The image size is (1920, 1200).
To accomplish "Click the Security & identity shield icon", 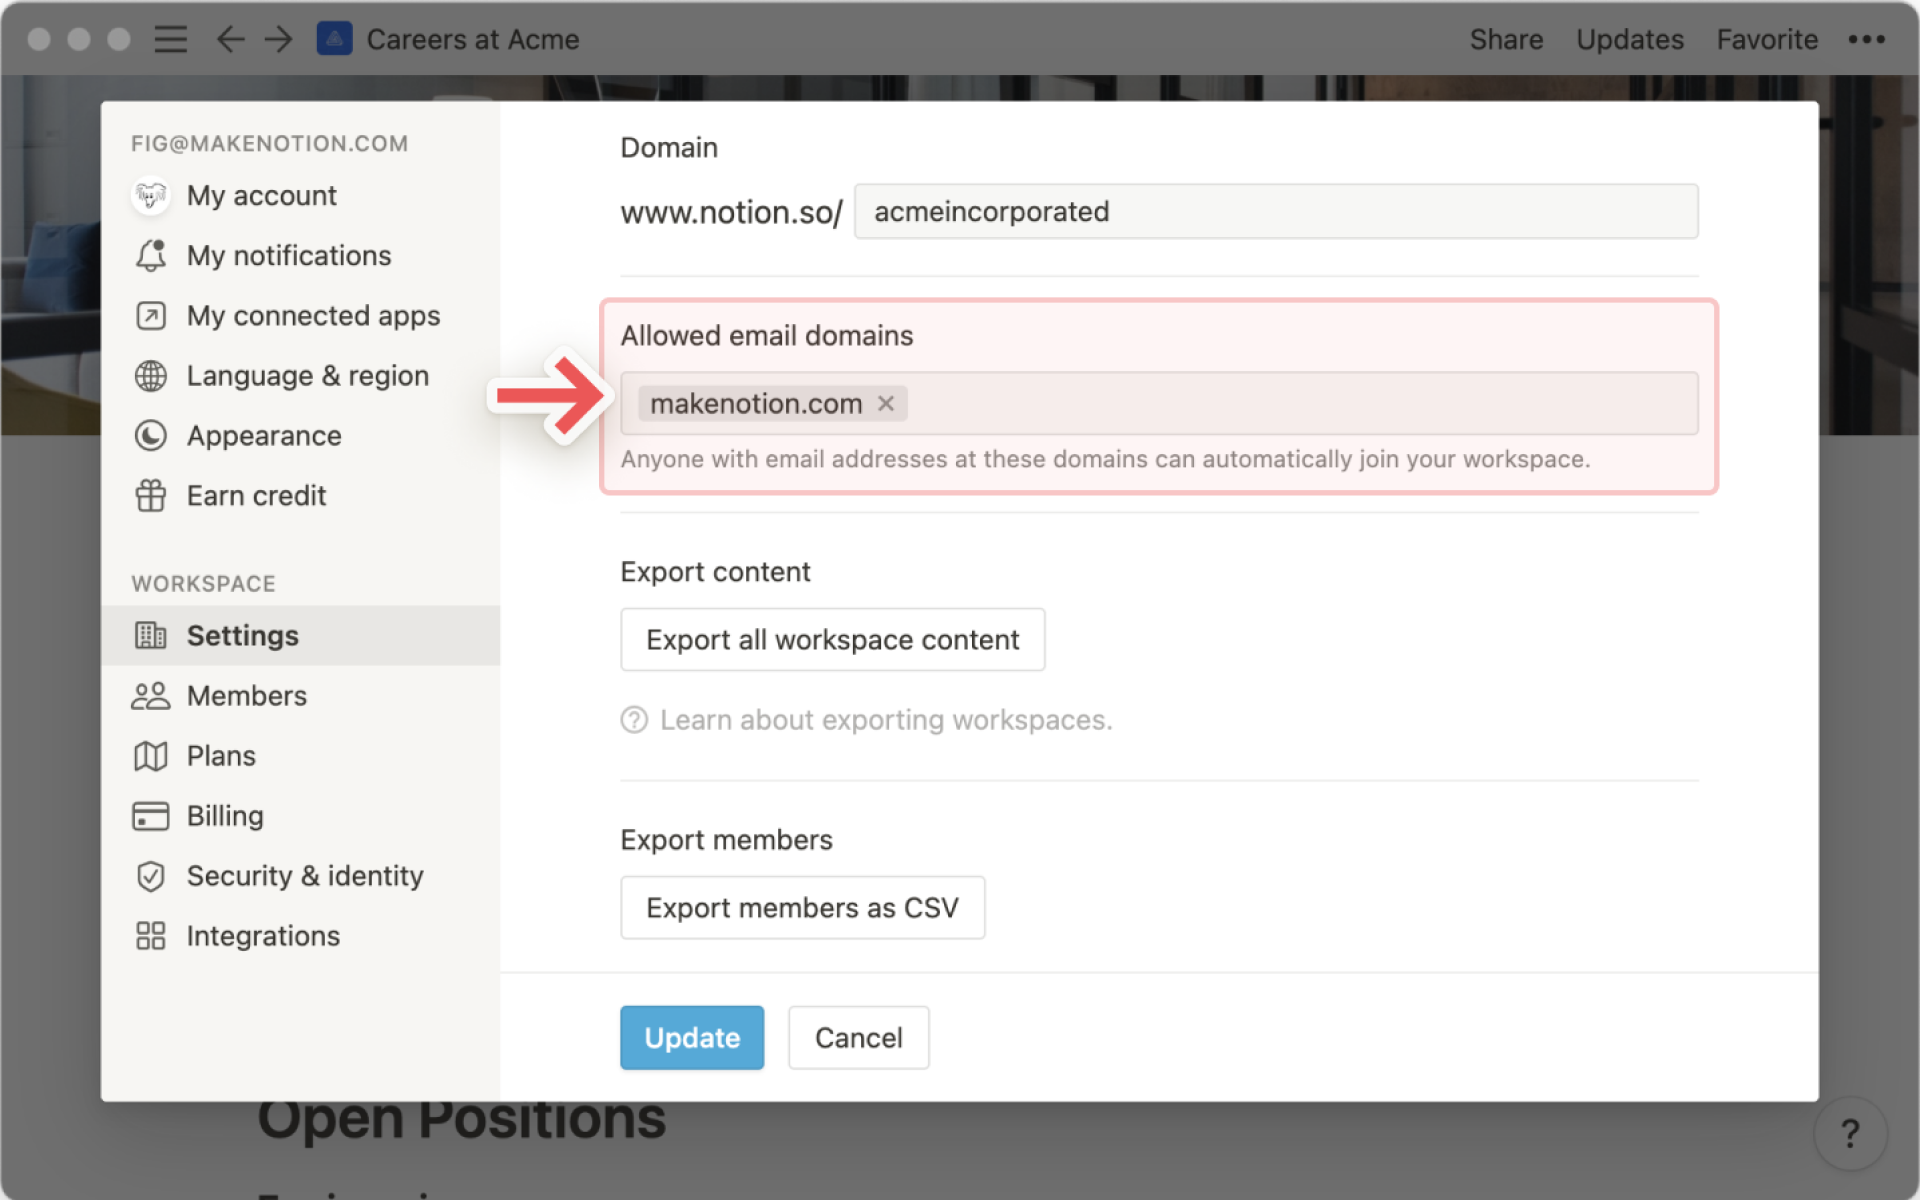I will click(x=151, y=875).
